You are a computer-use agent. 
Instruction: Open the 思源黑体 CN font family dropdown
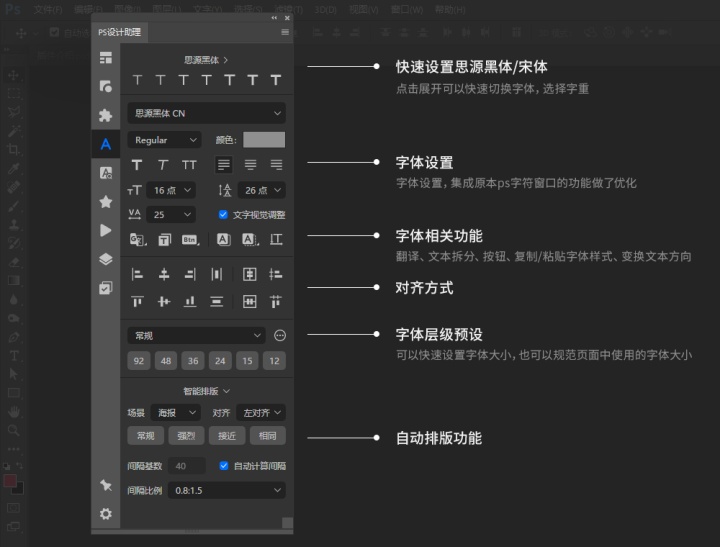[206, 113]
